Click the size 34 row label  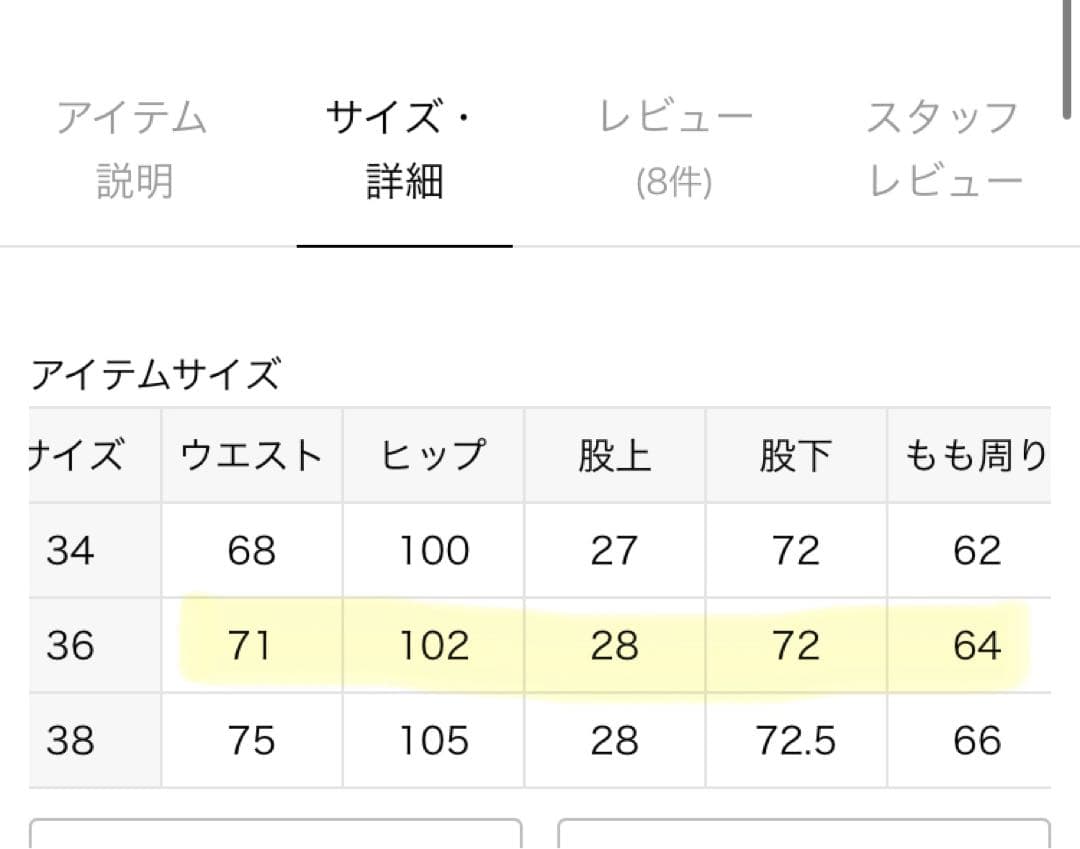(x=71, y=551)
